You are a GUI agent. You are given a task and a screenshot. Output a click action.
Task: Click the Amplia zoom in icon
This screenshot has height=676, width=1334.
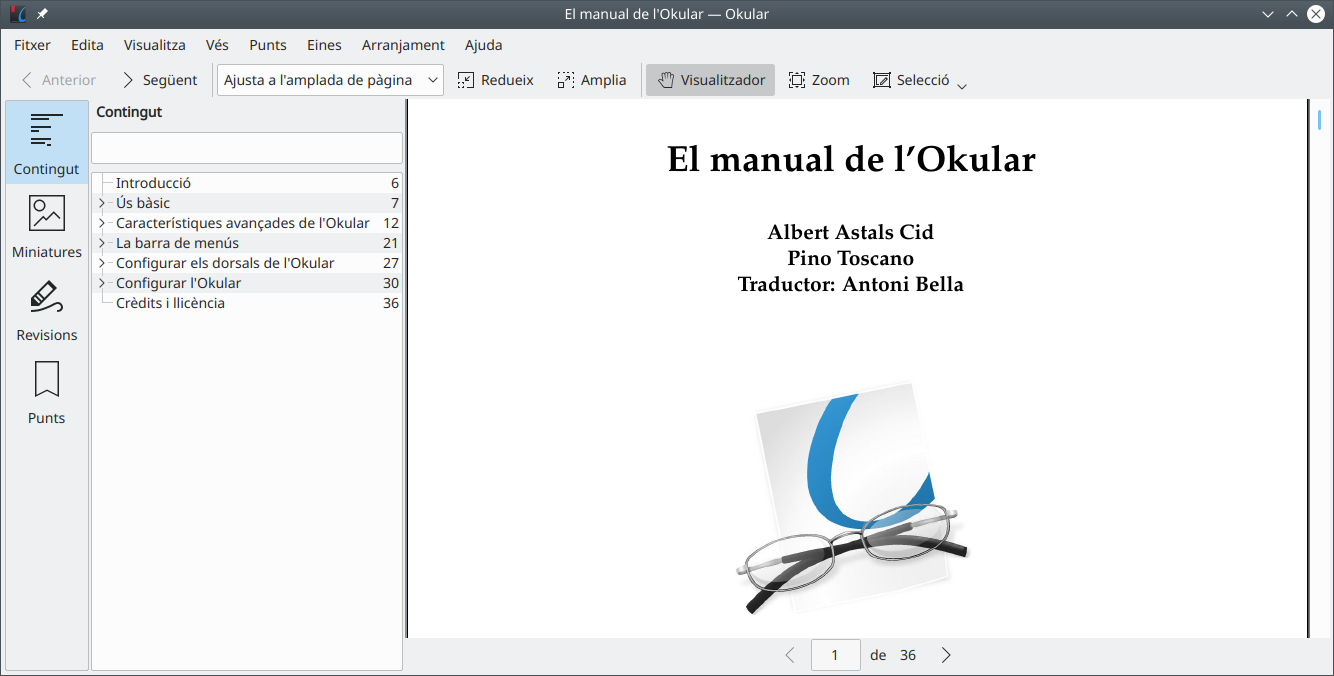tap(566, 80)
